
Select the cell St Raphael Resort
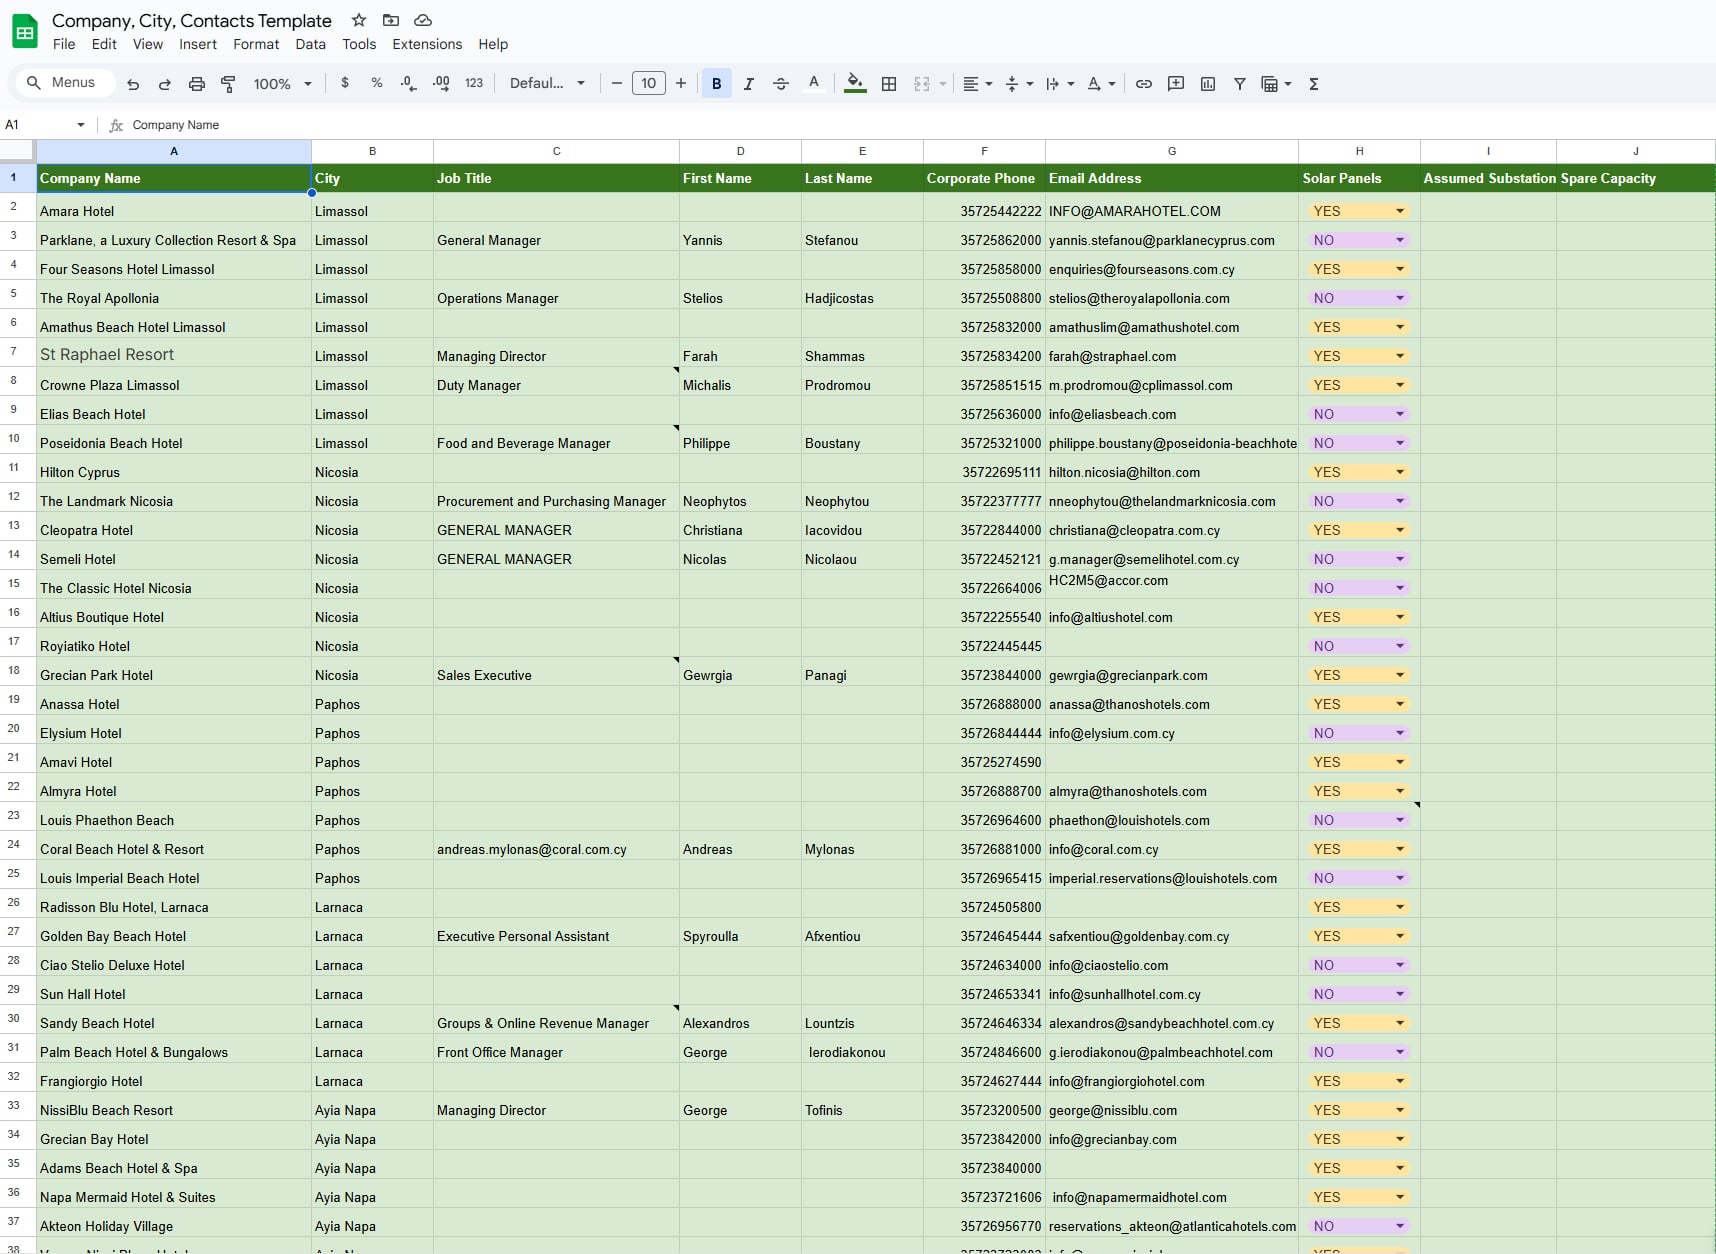pos(174,355)
